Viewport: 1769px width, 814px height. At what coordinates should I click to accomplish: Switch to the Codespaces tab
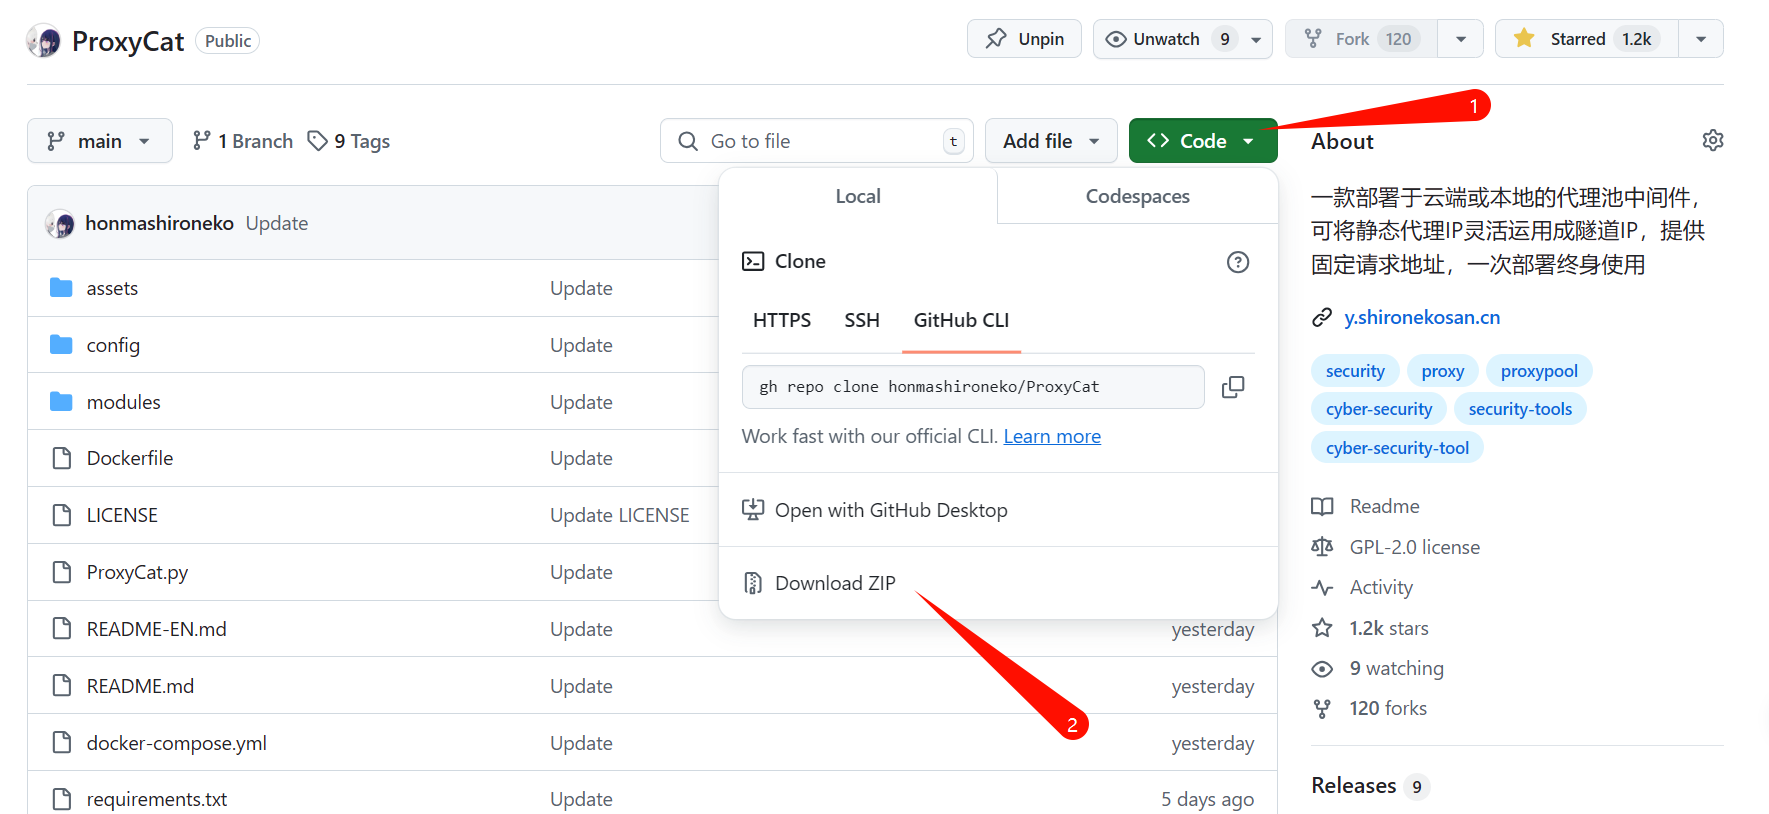point(1137,197)
